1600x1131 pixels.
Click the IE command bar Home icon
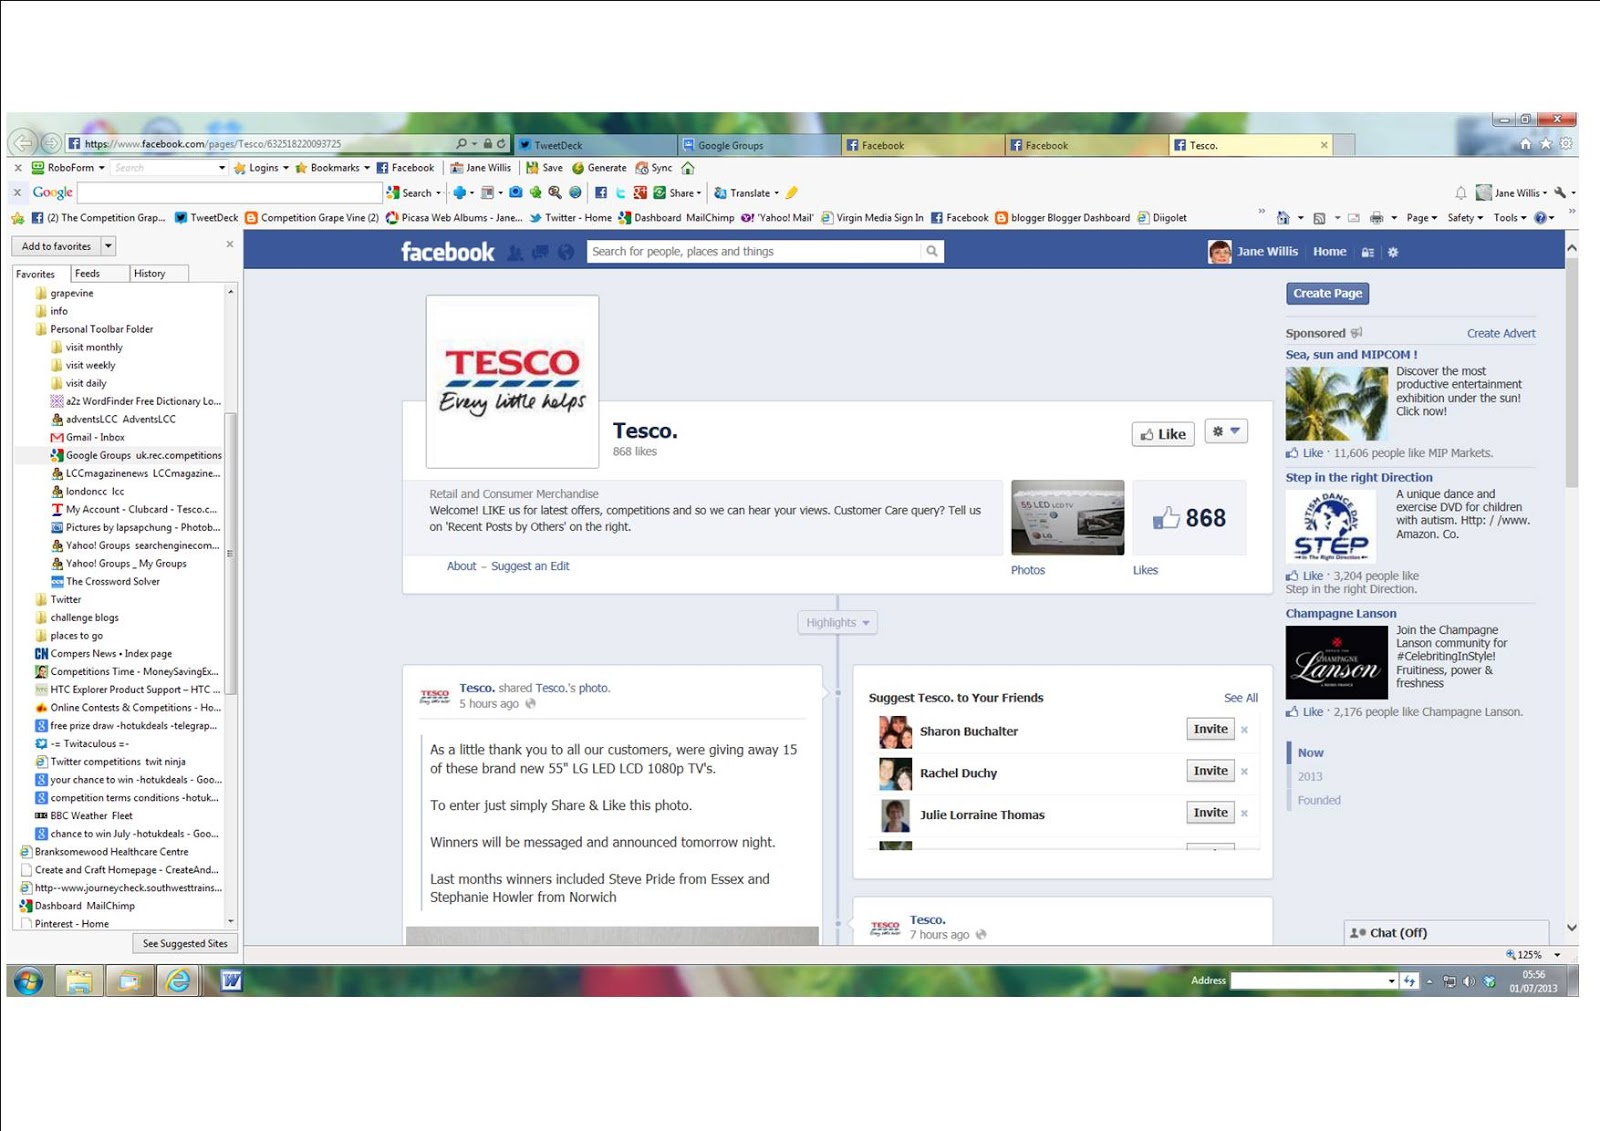coord(1283,218)
